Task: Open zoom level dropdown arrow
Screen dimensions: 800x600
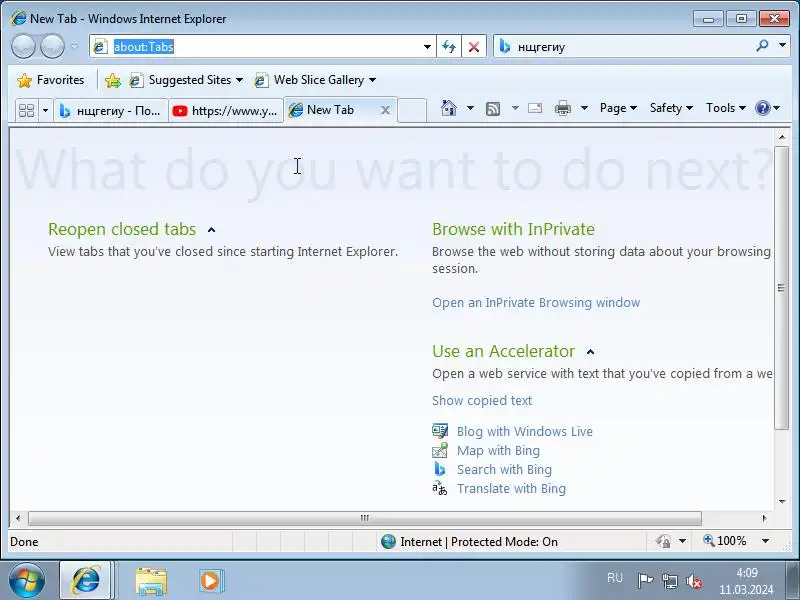Action: point(765,541)
